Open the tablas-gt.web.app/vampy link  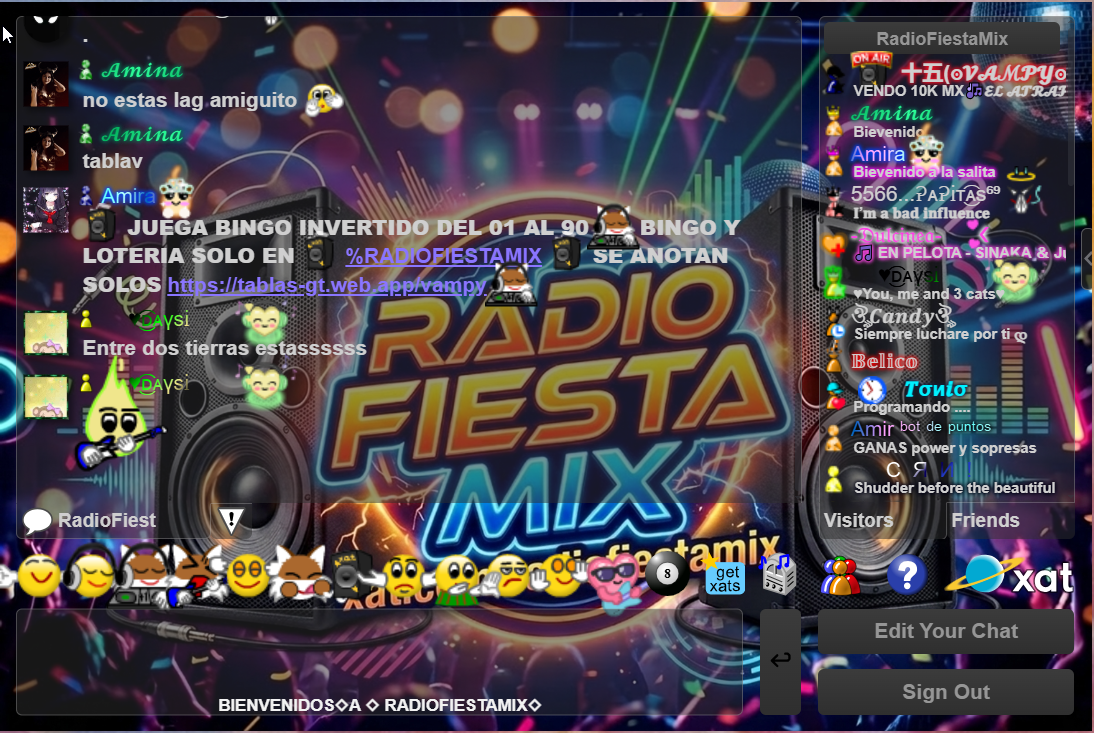point(327,285)
